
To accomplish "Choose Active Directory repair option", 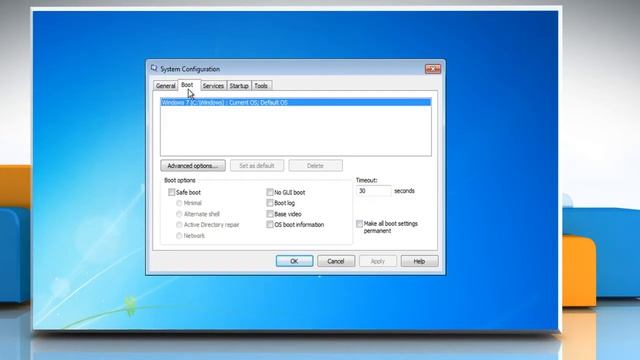I will tap(179, 224).
